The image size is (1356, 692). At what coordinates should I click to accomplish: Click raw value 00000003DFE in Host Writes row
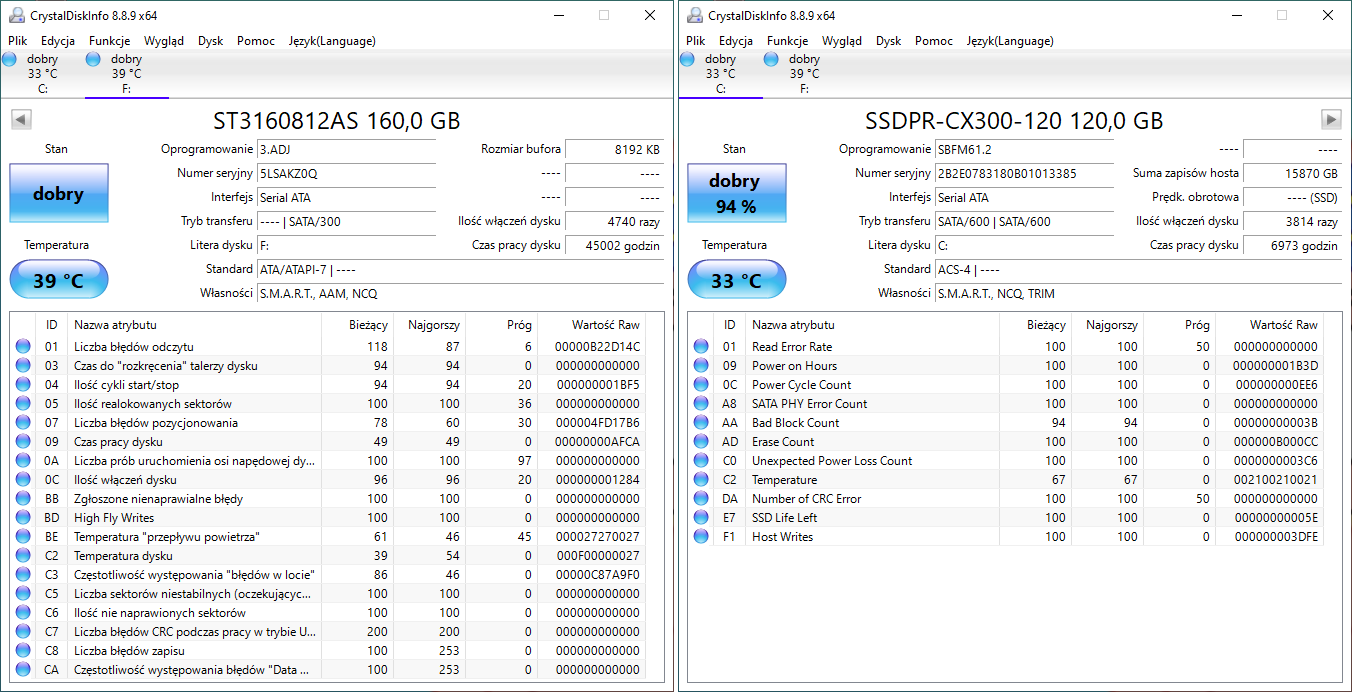tap(1275, 537)
